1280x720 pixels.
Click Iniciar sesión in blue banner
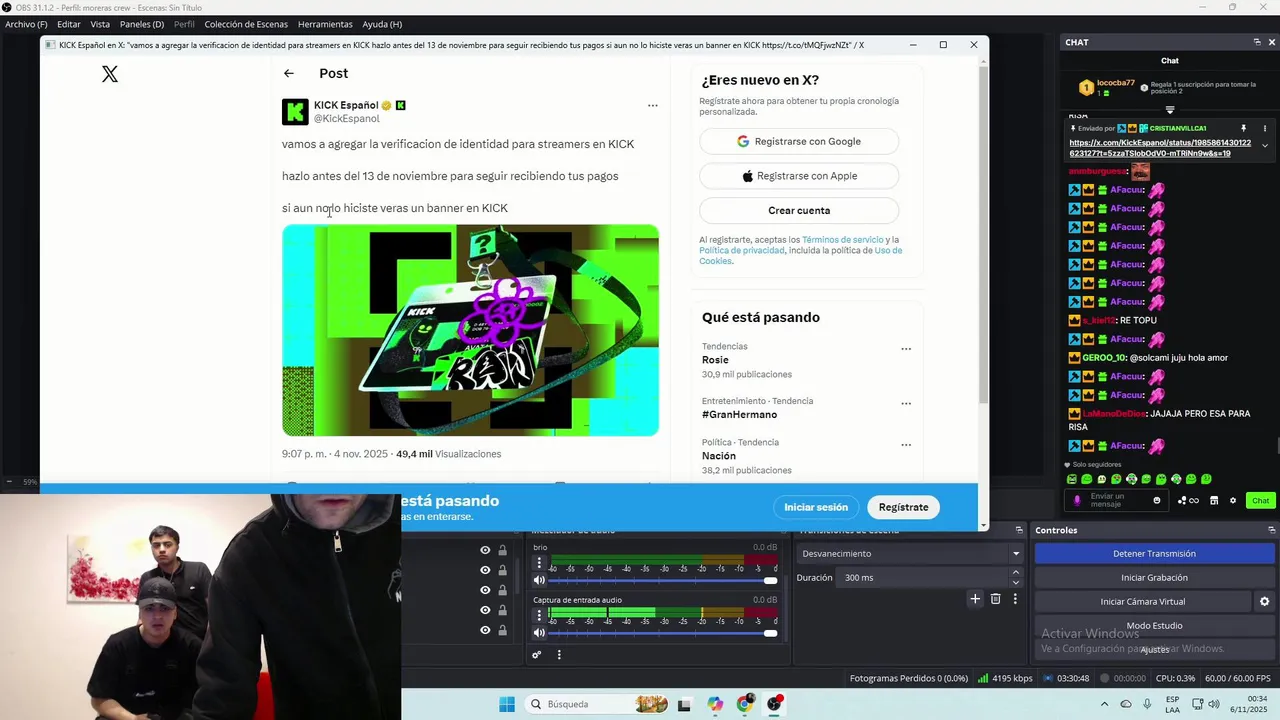point(816,507)
